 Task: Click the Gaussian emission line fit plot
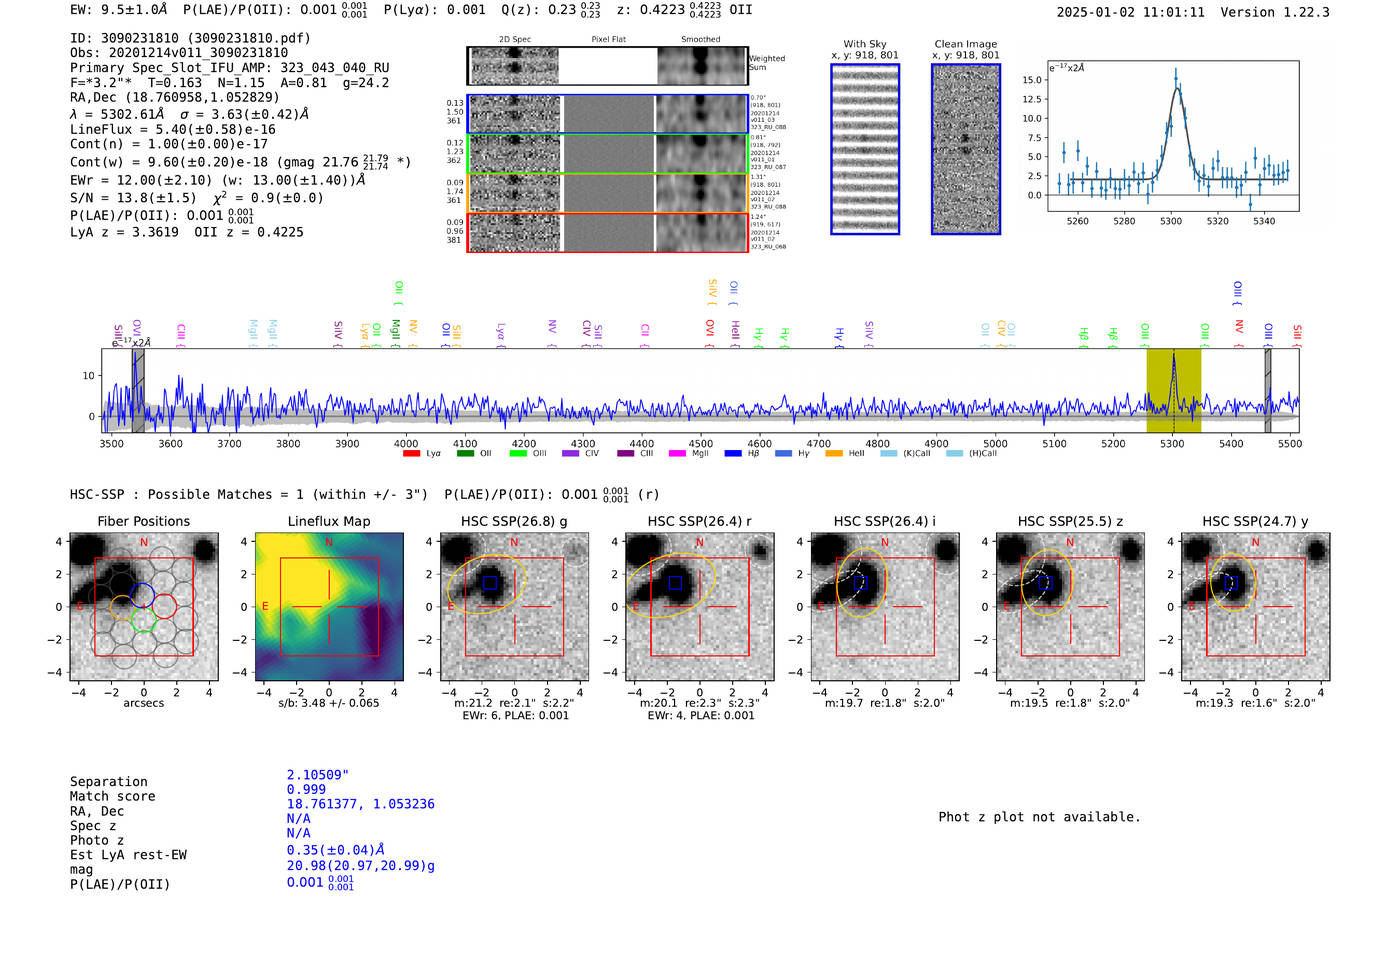[1174, 136]
